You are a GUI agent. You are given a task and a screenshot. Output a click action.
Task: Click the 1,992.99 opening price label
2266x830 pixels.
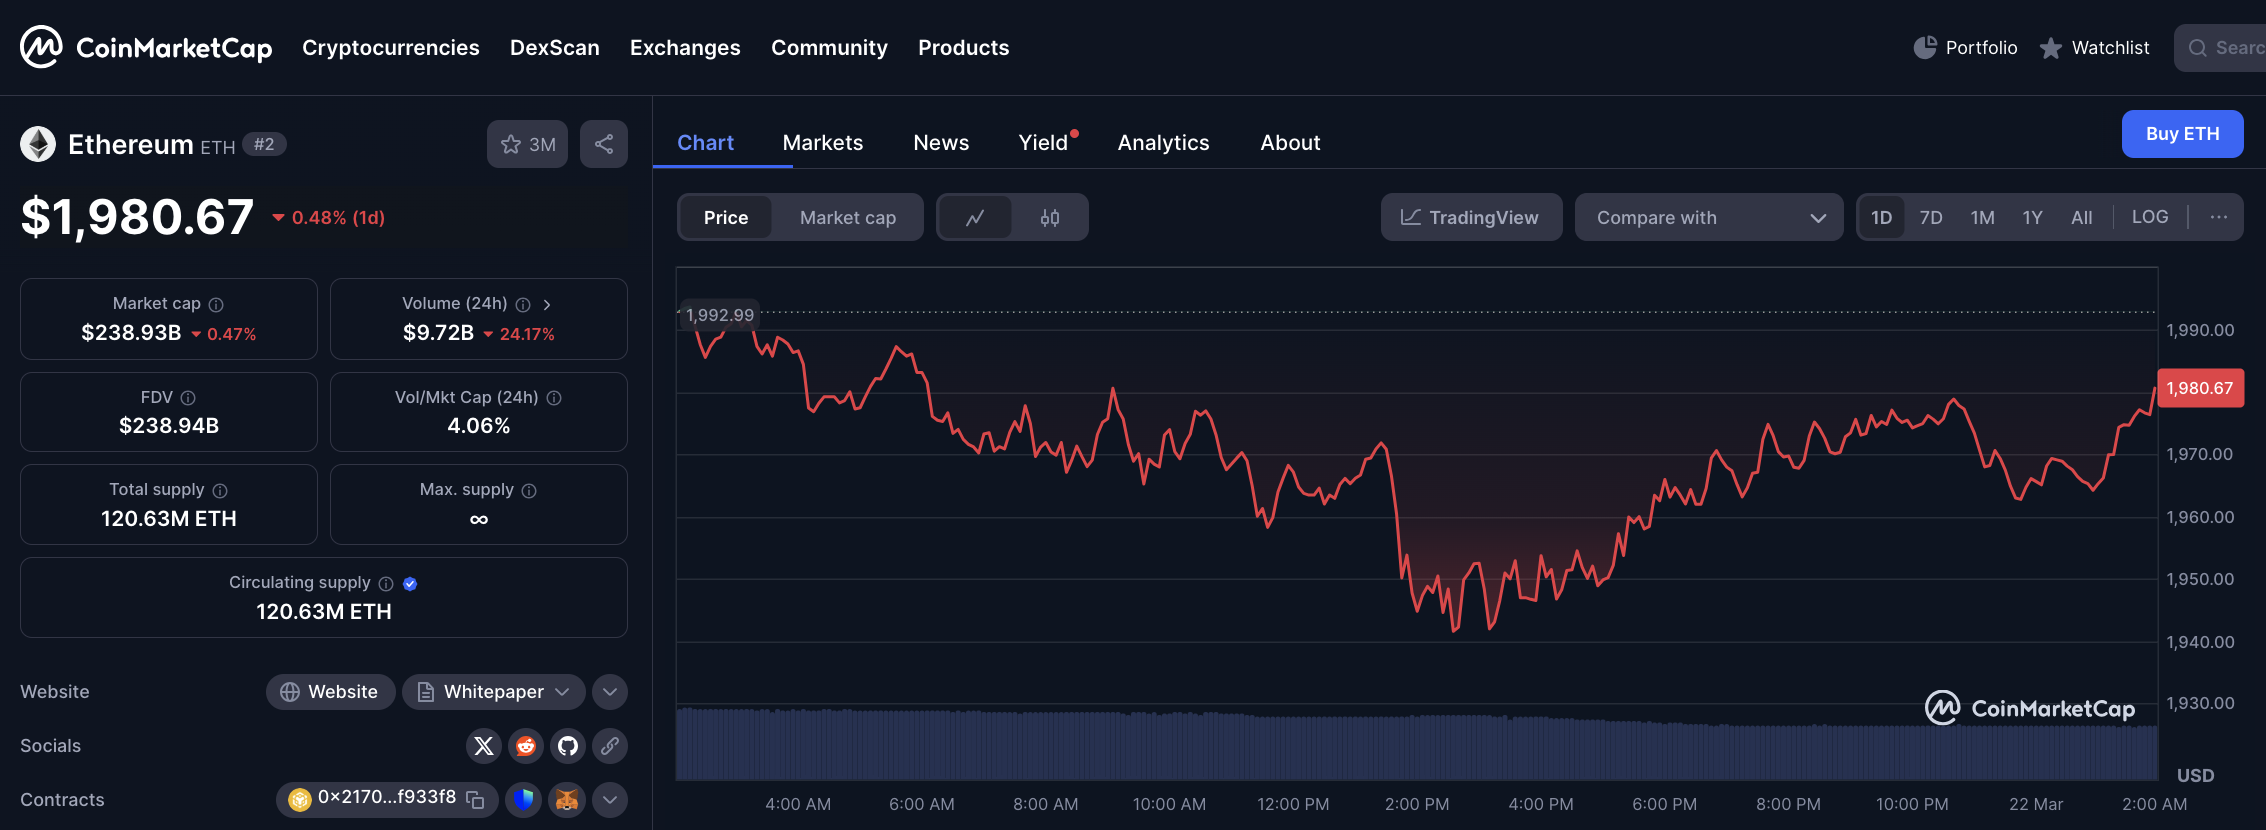pyautogui.click(x=720, y=315)
